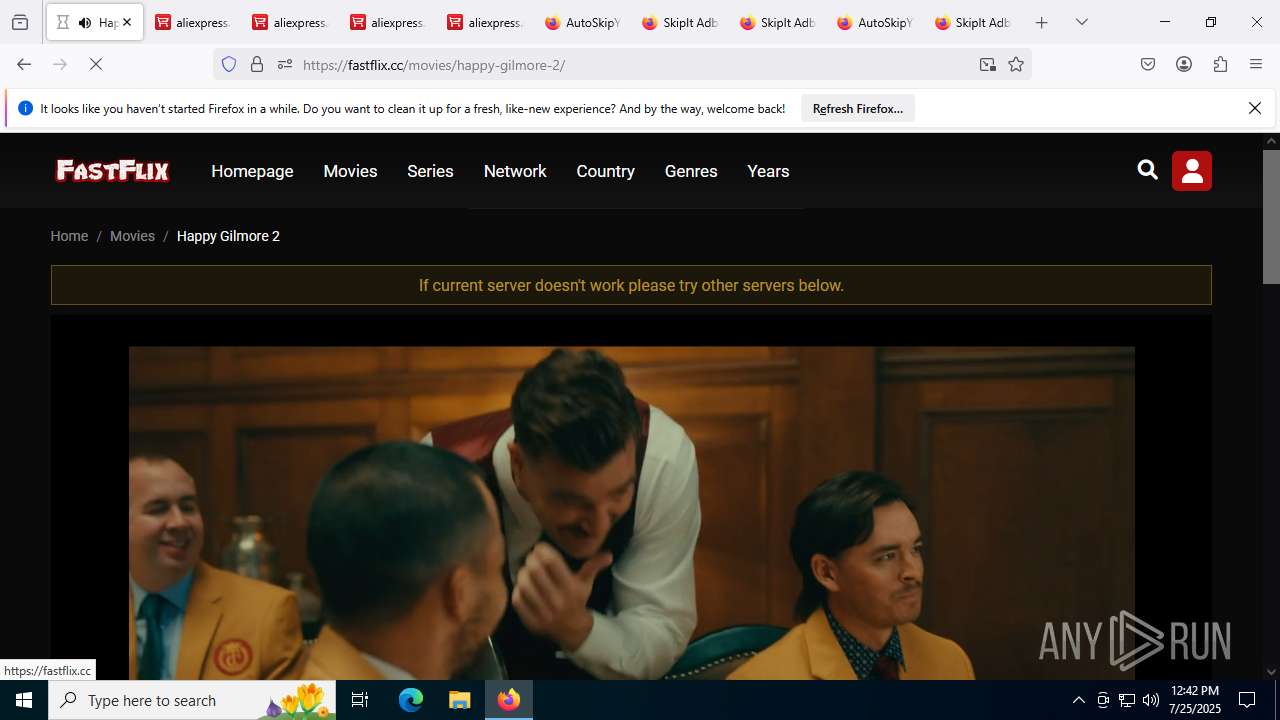Viewport: 1280px width, 720px height.
Task: Open the Windows Start menu
Action: (24, 700)
